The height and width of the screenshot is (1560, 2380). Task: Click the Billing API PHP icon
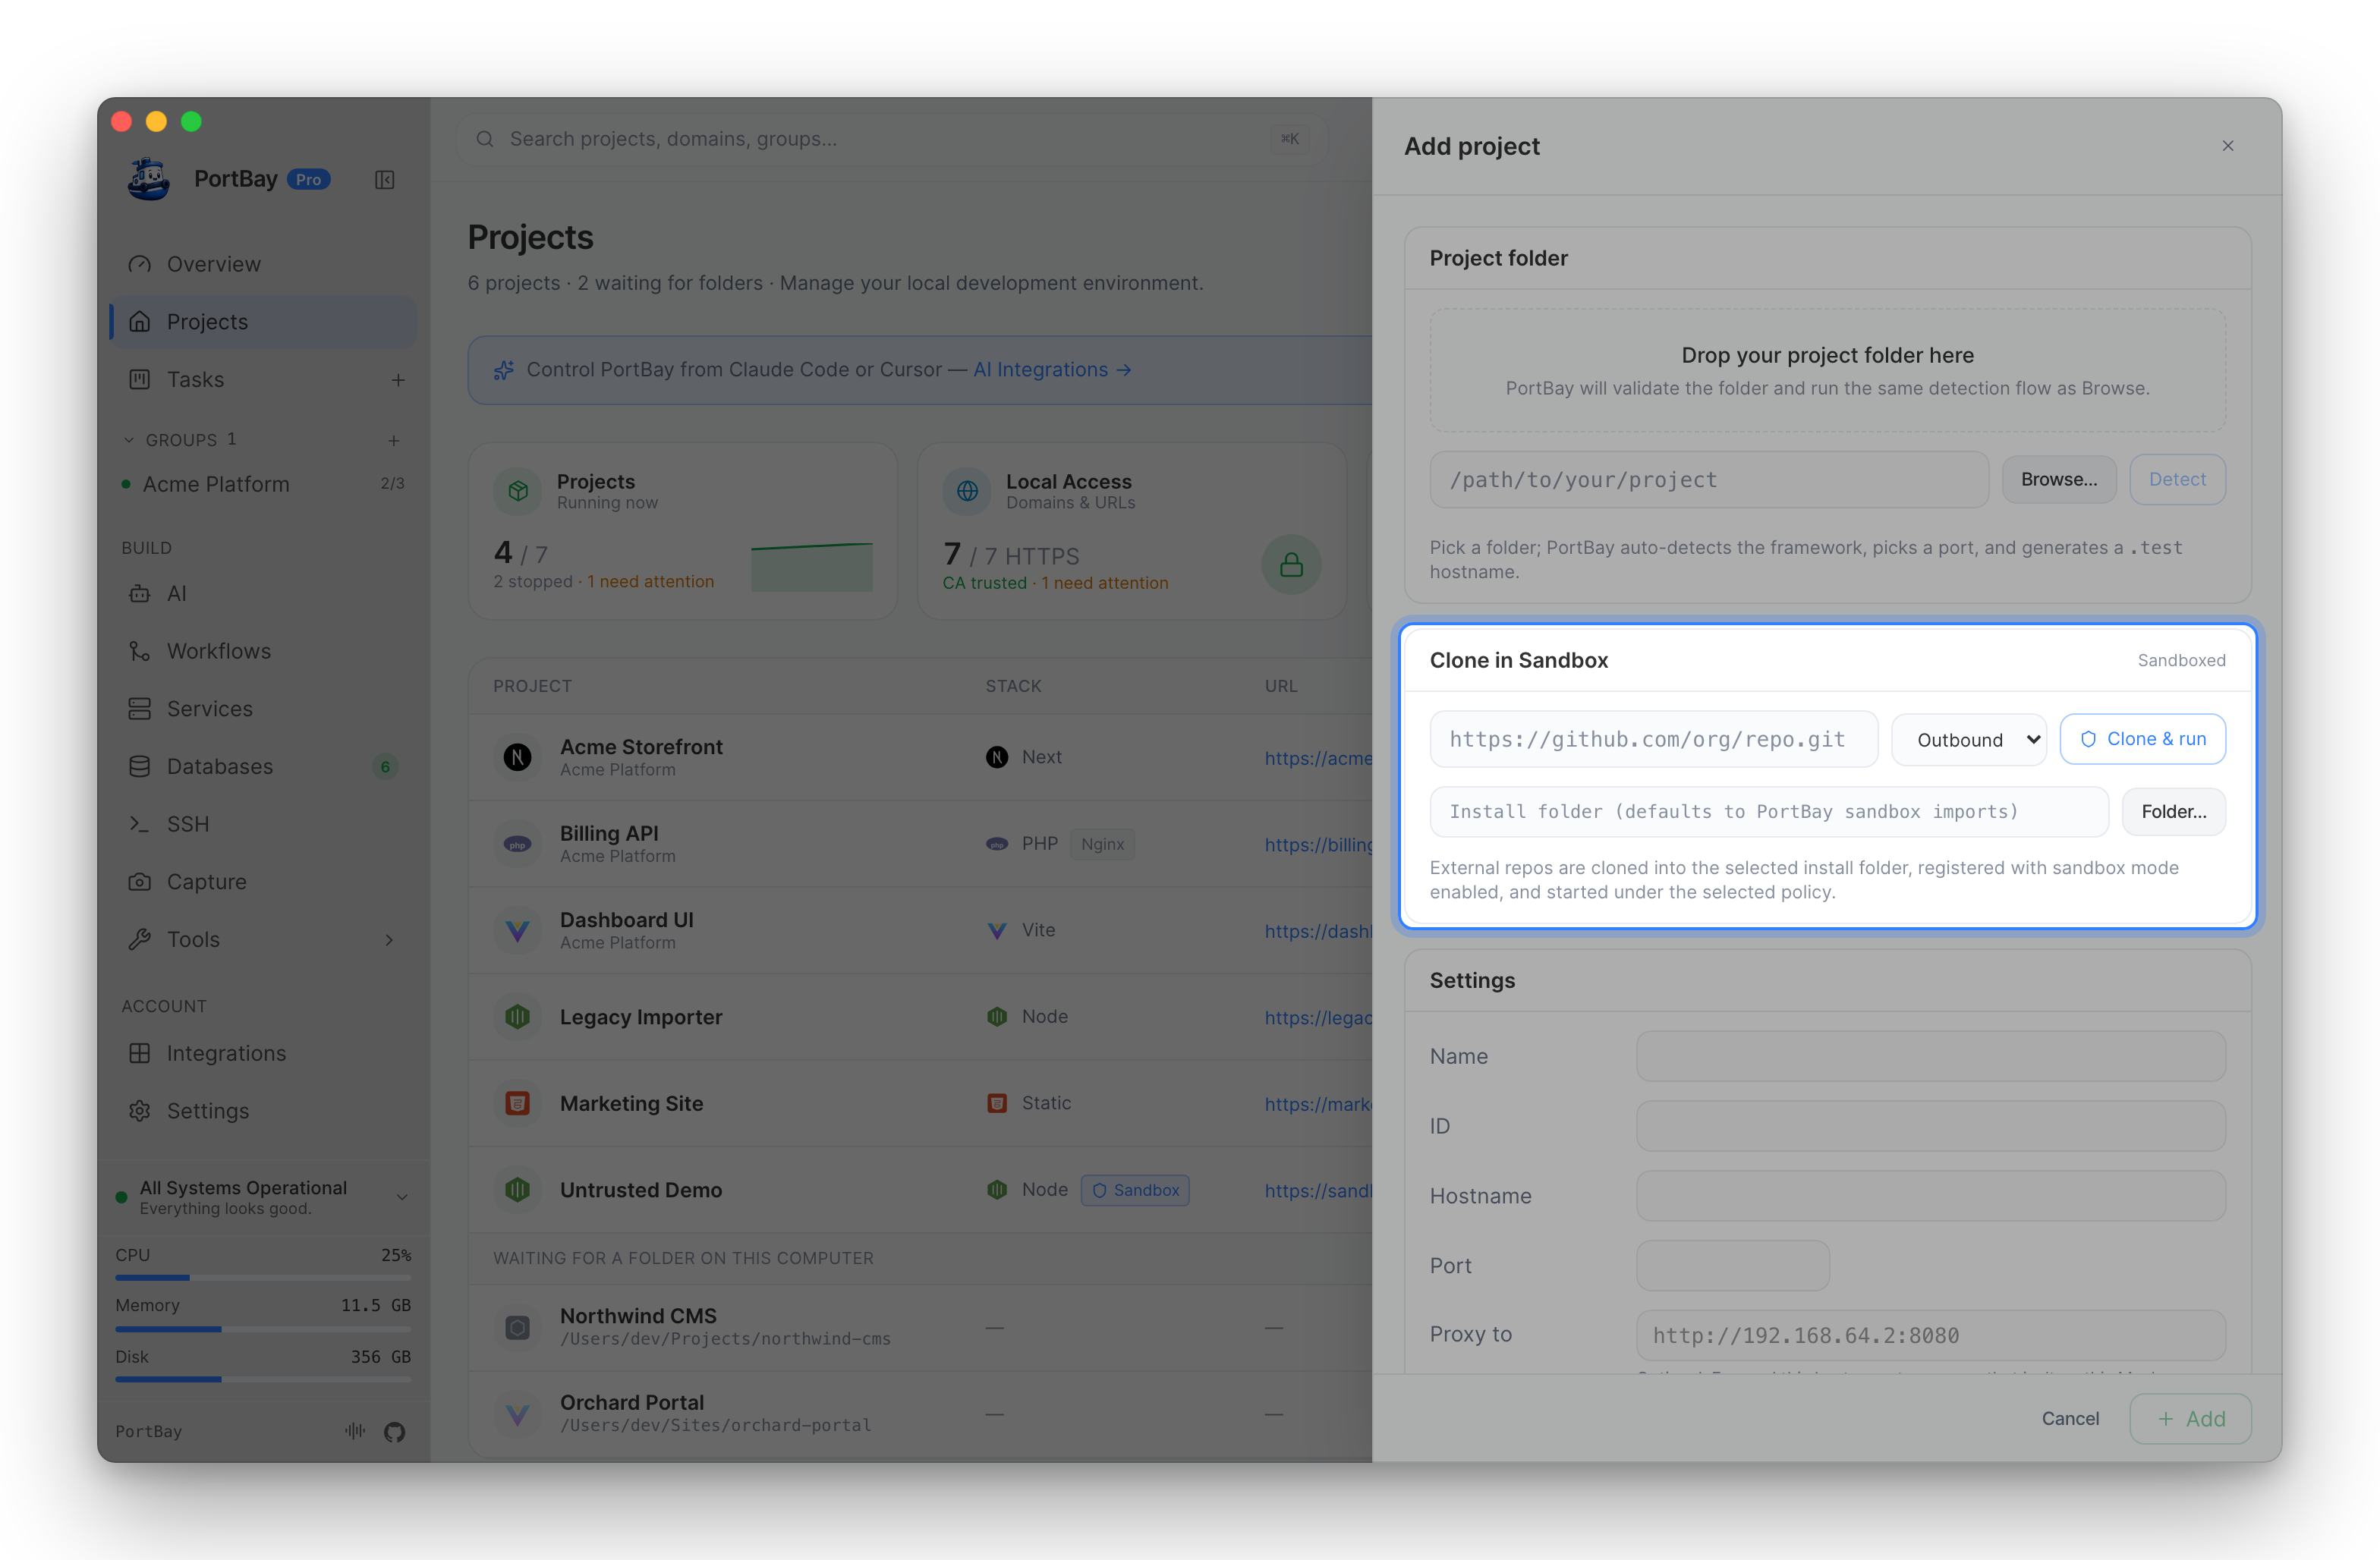click(x=517, y=844)
